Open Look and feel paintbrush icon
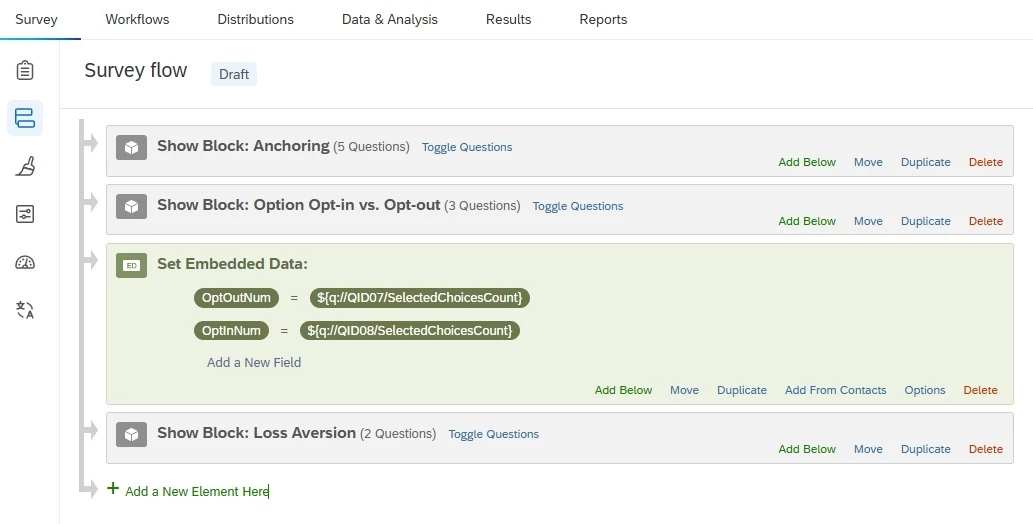Viewport: 1033px width, 524px height. (x=25, y=166)
